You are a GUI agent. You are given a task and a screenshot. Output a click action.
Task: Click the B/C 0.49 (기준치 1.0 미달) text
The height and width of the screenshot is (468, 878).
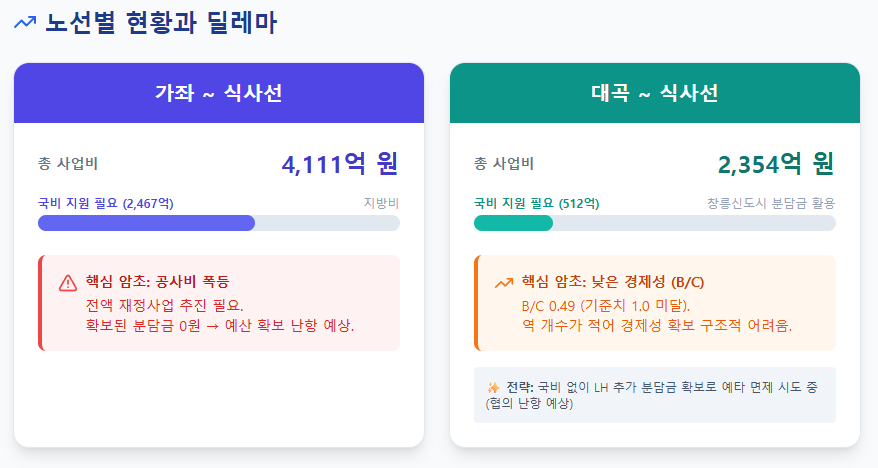click(x=606, y=306)
